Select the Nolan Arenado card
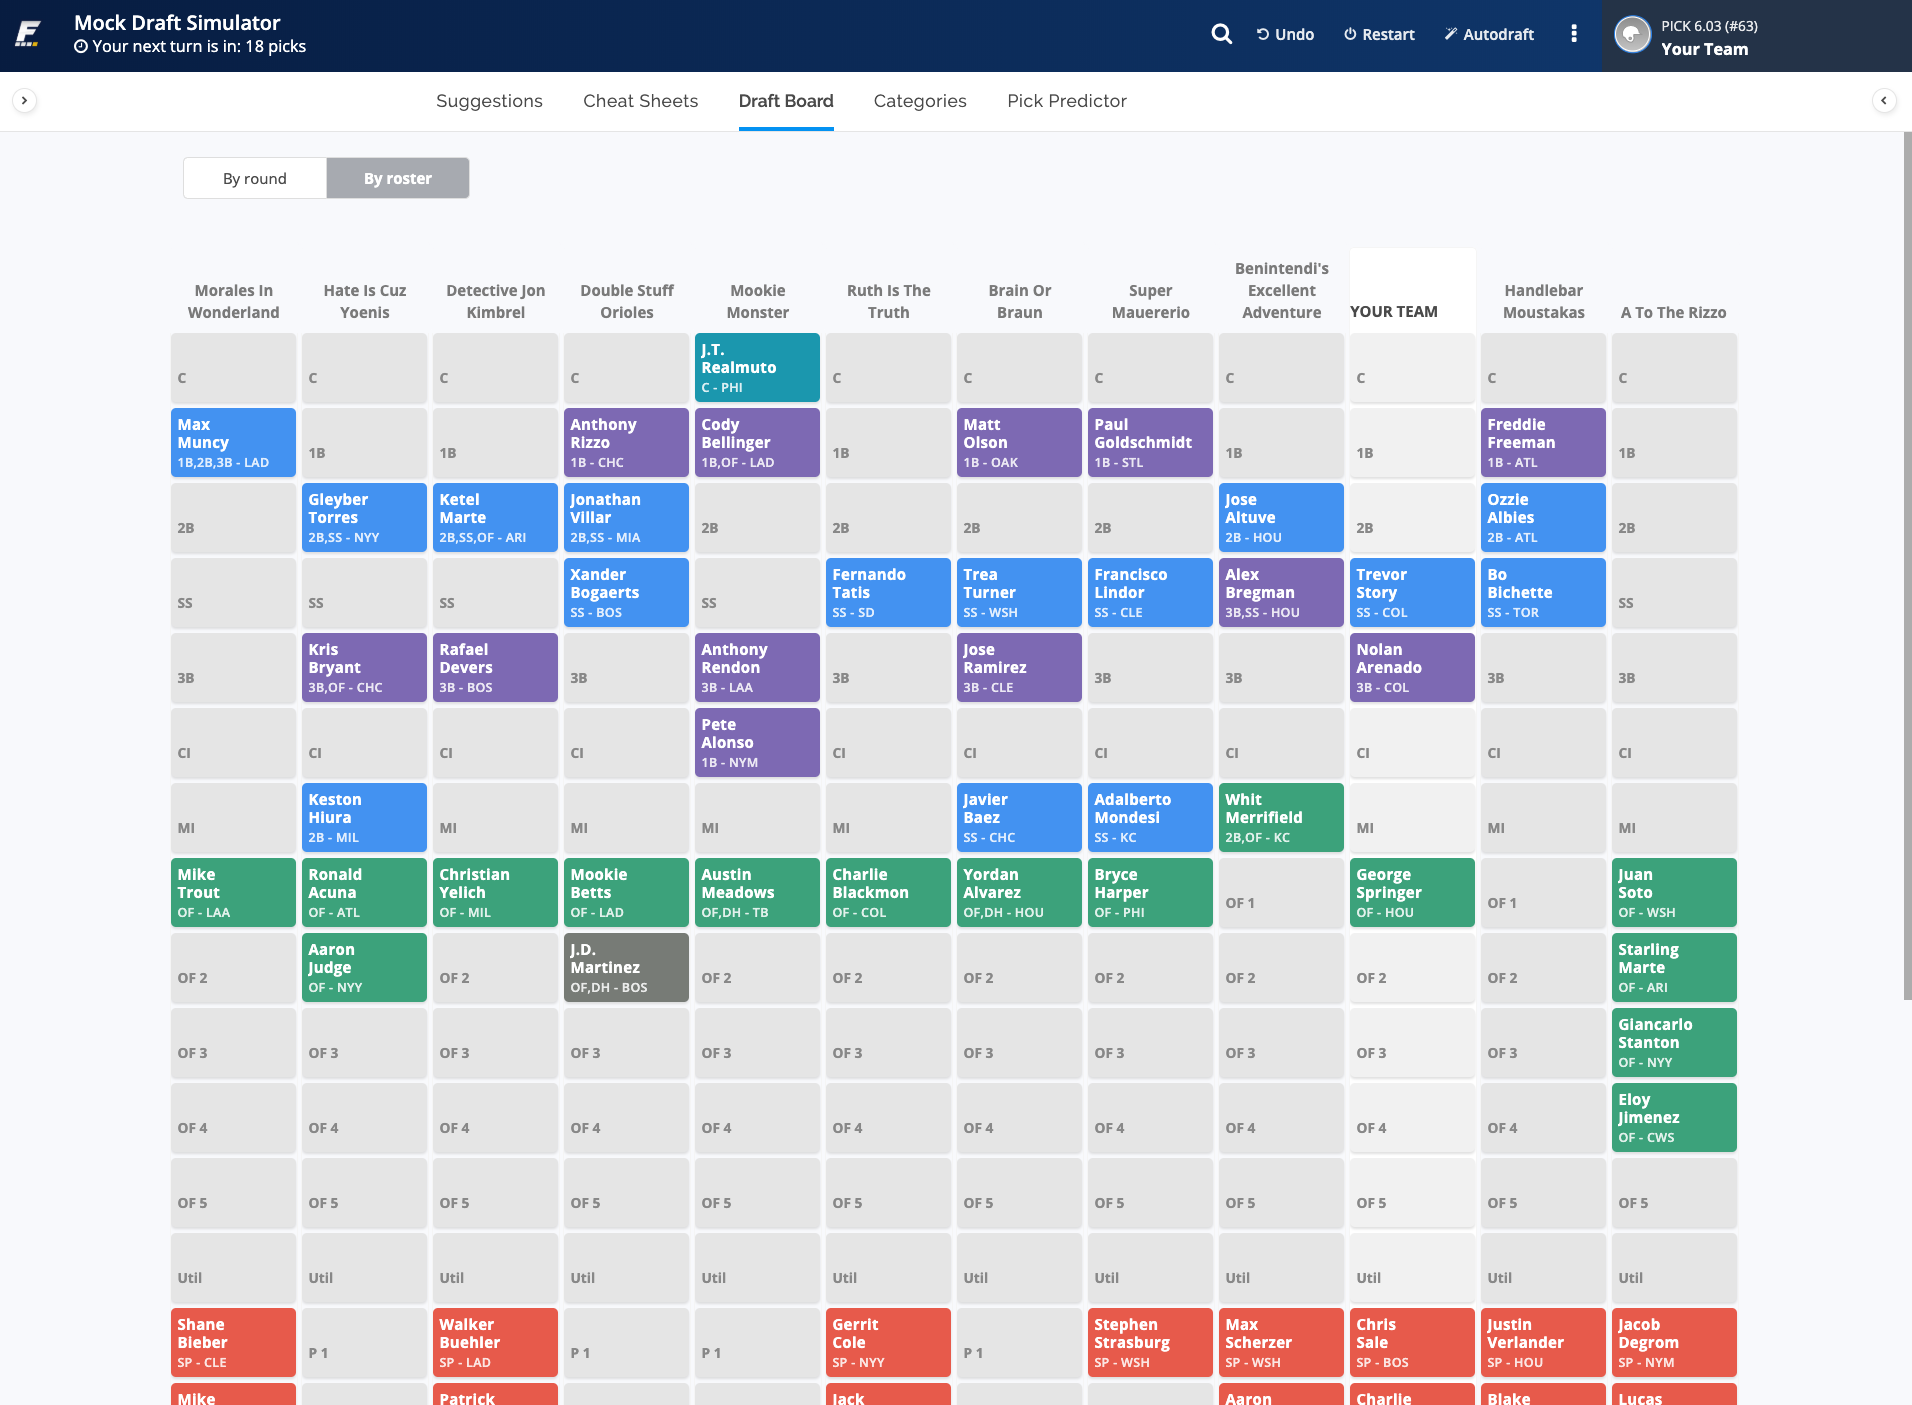This screenshot has width=1912, height=1405. [1413, 667]
